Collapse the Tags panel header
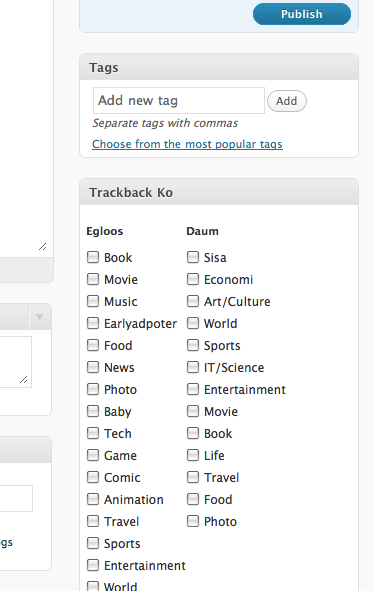The width and height of the screenshot is (374, 591). pyautogui.click(x=219, y=67)
